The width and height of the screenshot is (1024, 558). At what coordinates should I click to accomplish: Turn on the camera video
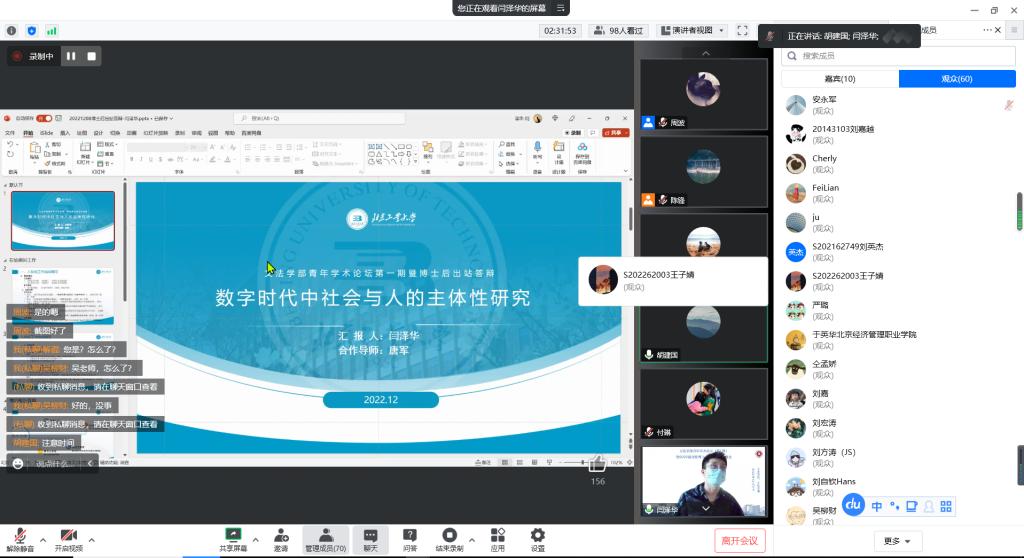coord(69,540)
